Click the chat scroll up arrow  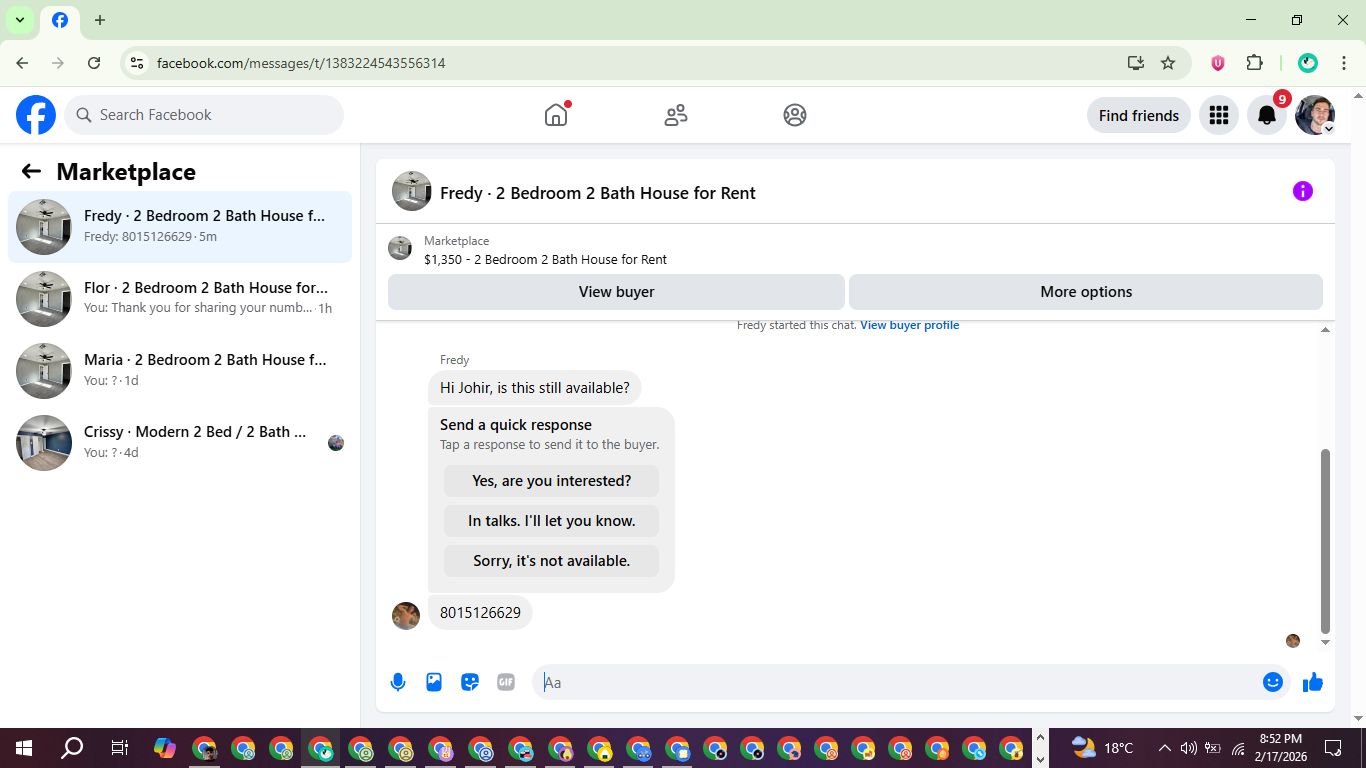[1326, 330]
